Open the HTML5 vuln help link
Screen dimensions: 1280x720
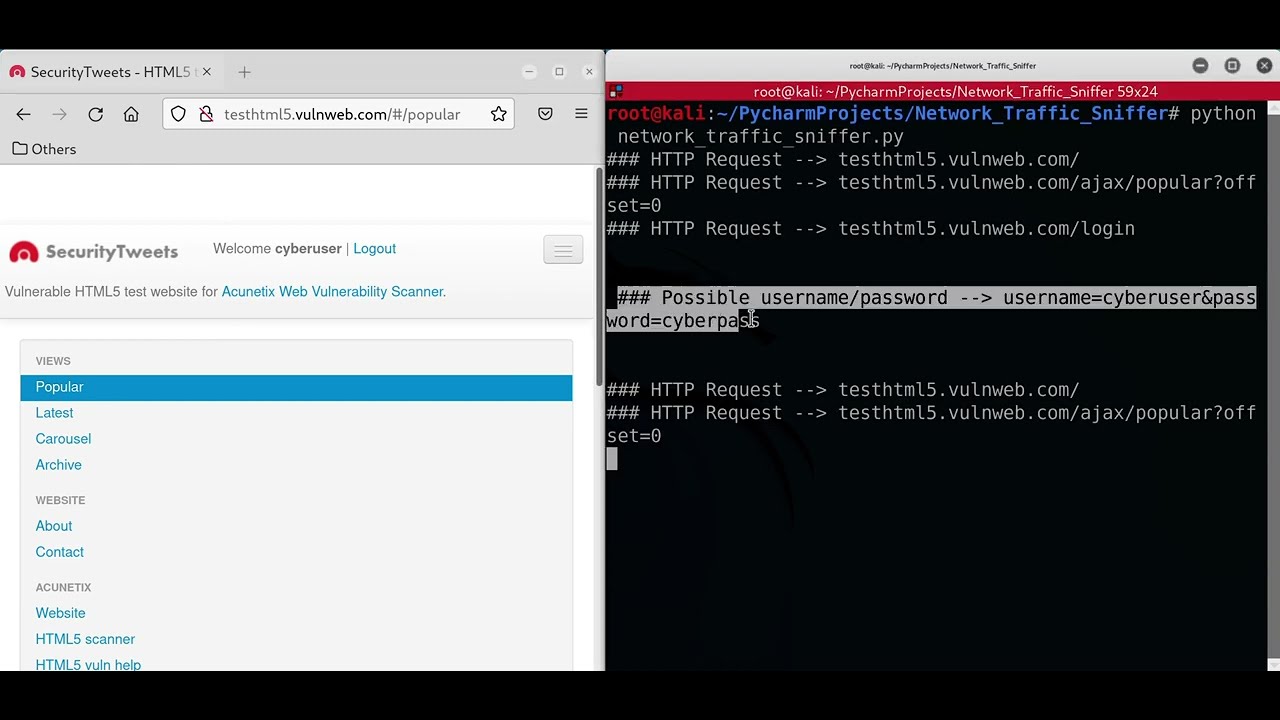88,664
